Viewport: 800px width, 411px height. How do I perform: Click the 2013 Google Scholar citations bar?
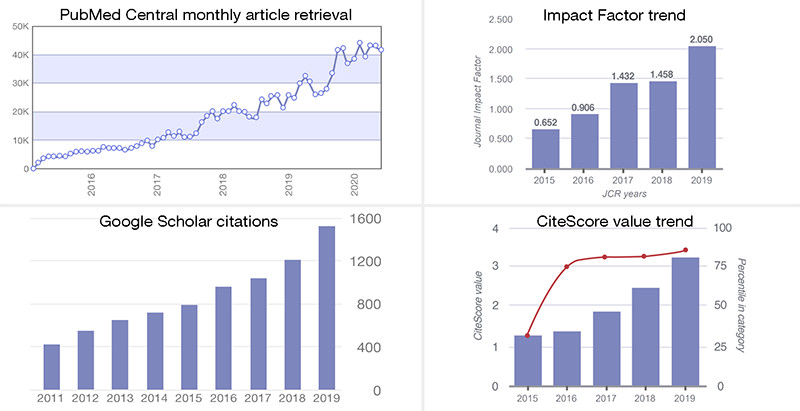pyautogui.click(x=120, y=355)
